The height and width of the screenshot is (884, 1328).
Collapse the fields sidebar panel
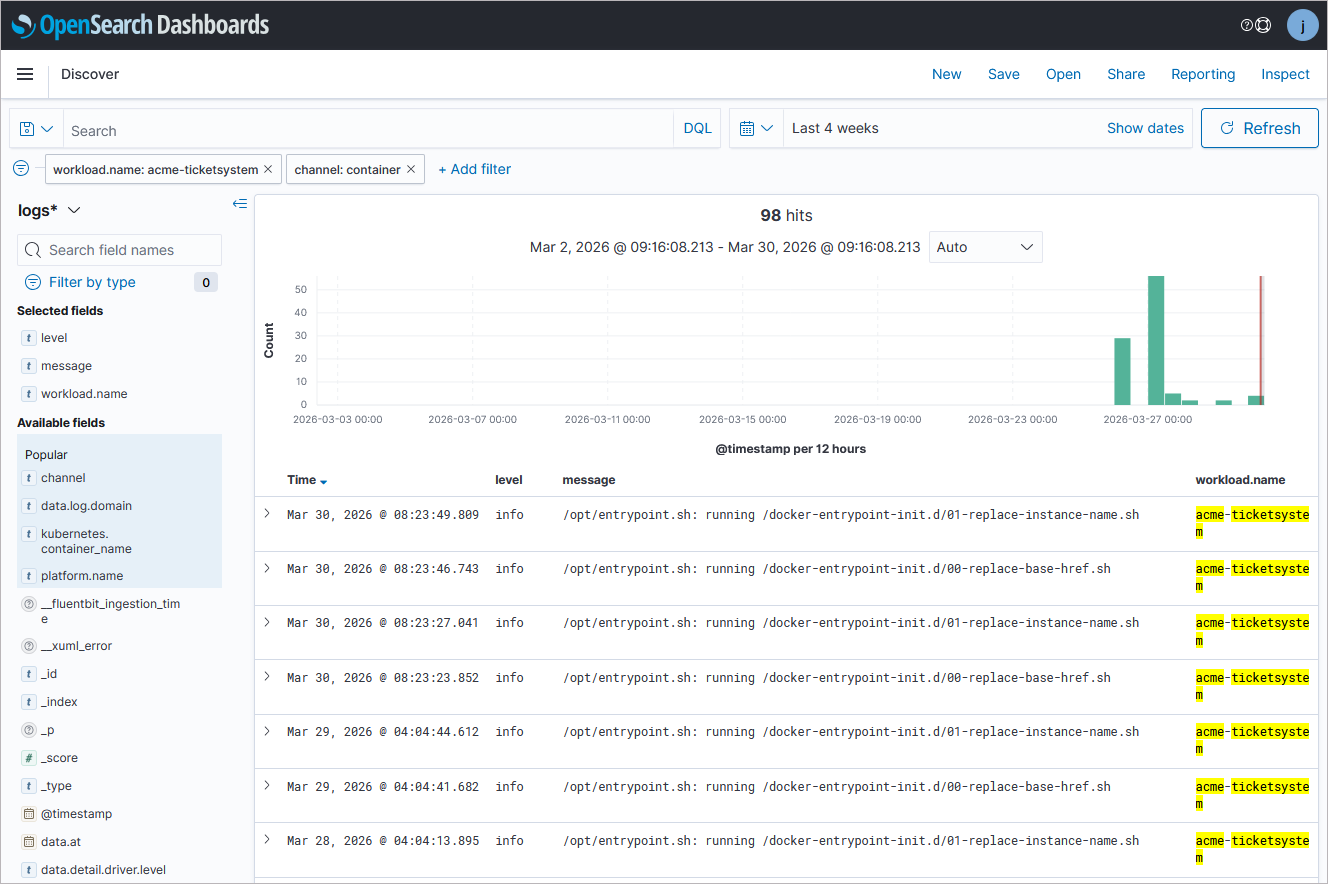coord(239,204)
